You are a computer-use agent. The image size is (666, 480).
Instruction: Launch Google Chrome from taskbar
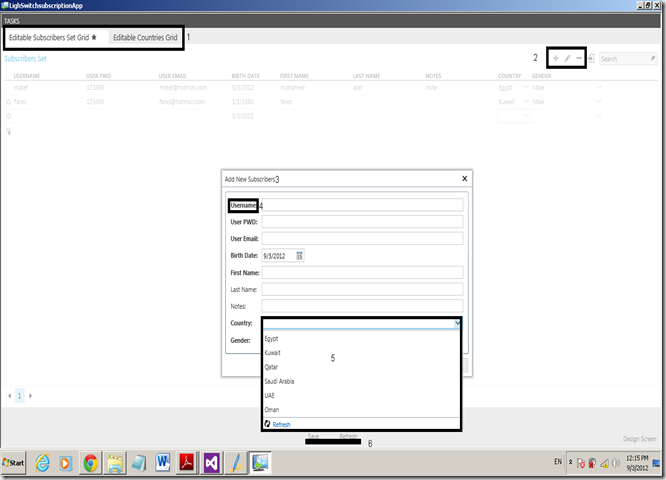tap(90, 463)
